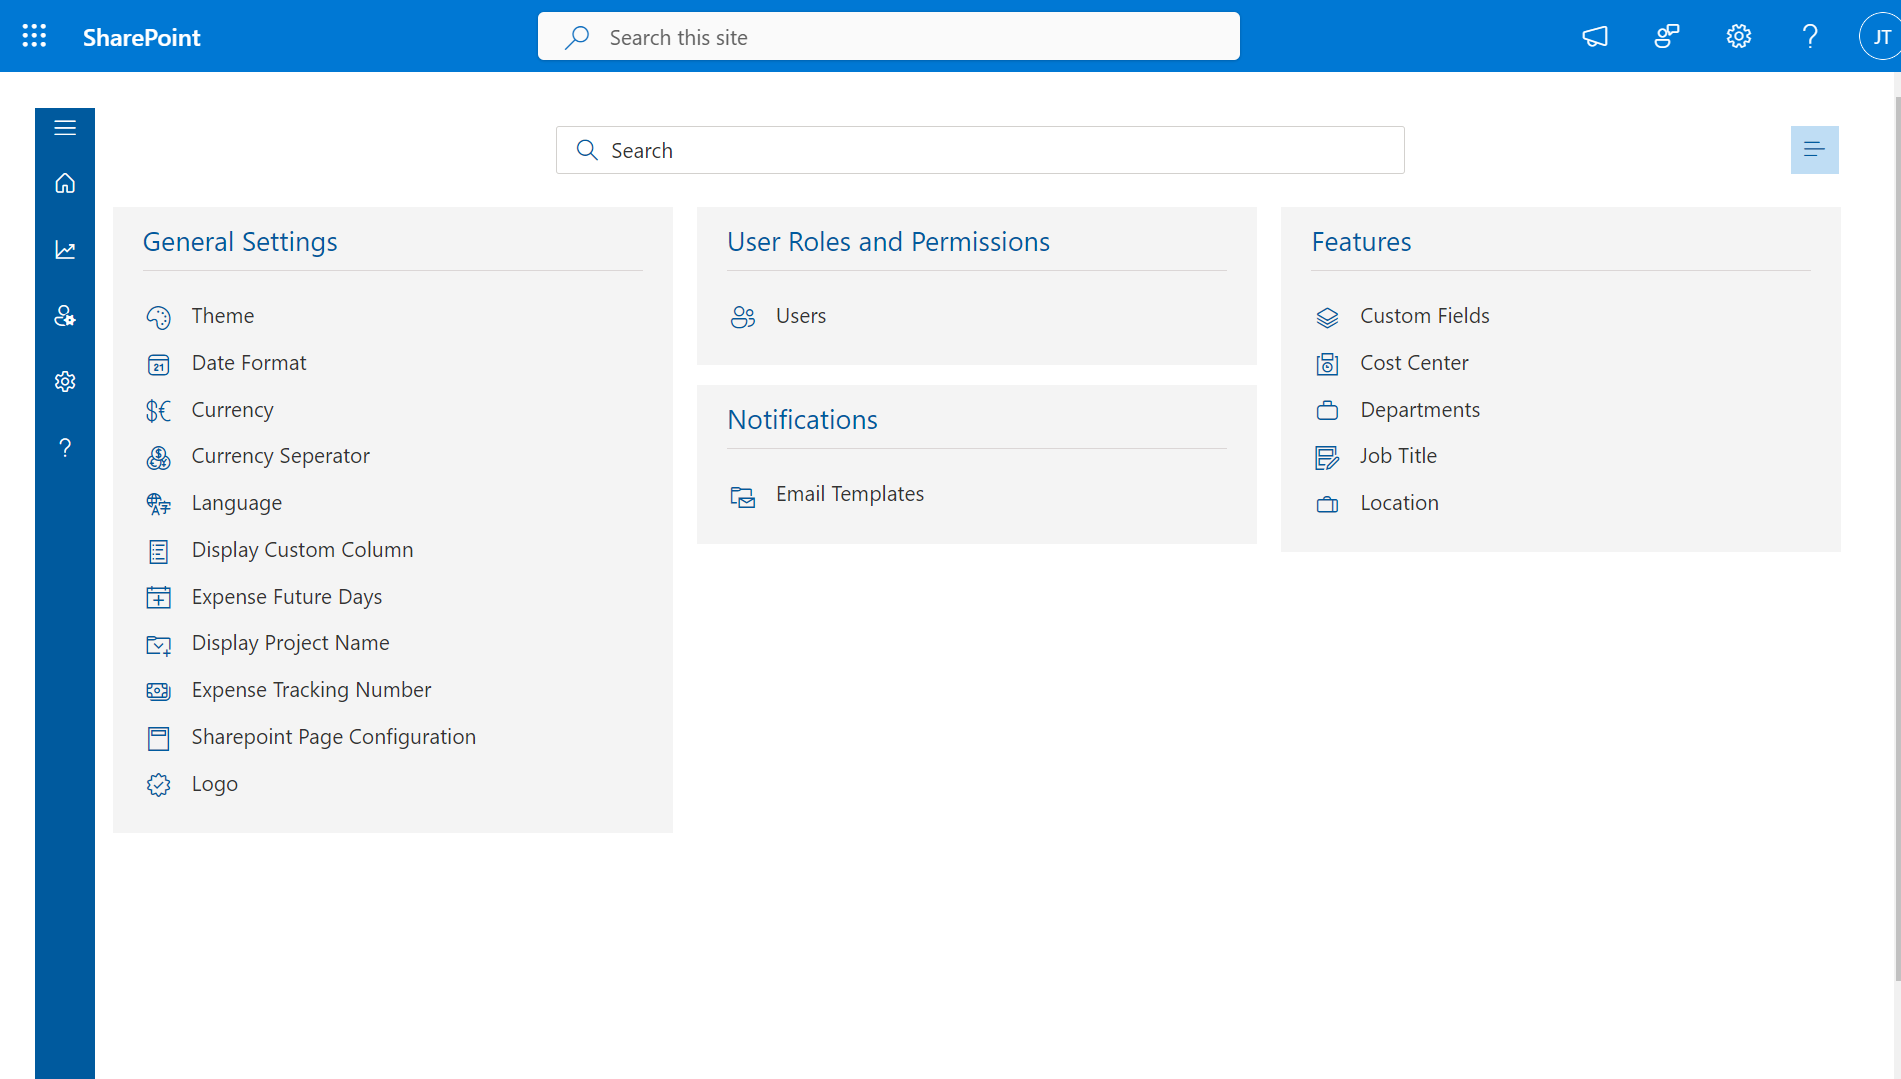The width and height of the screenshot is (1901, 1079).
Task: Open the reports chart icon in sidebar
Action: point(65,250)
